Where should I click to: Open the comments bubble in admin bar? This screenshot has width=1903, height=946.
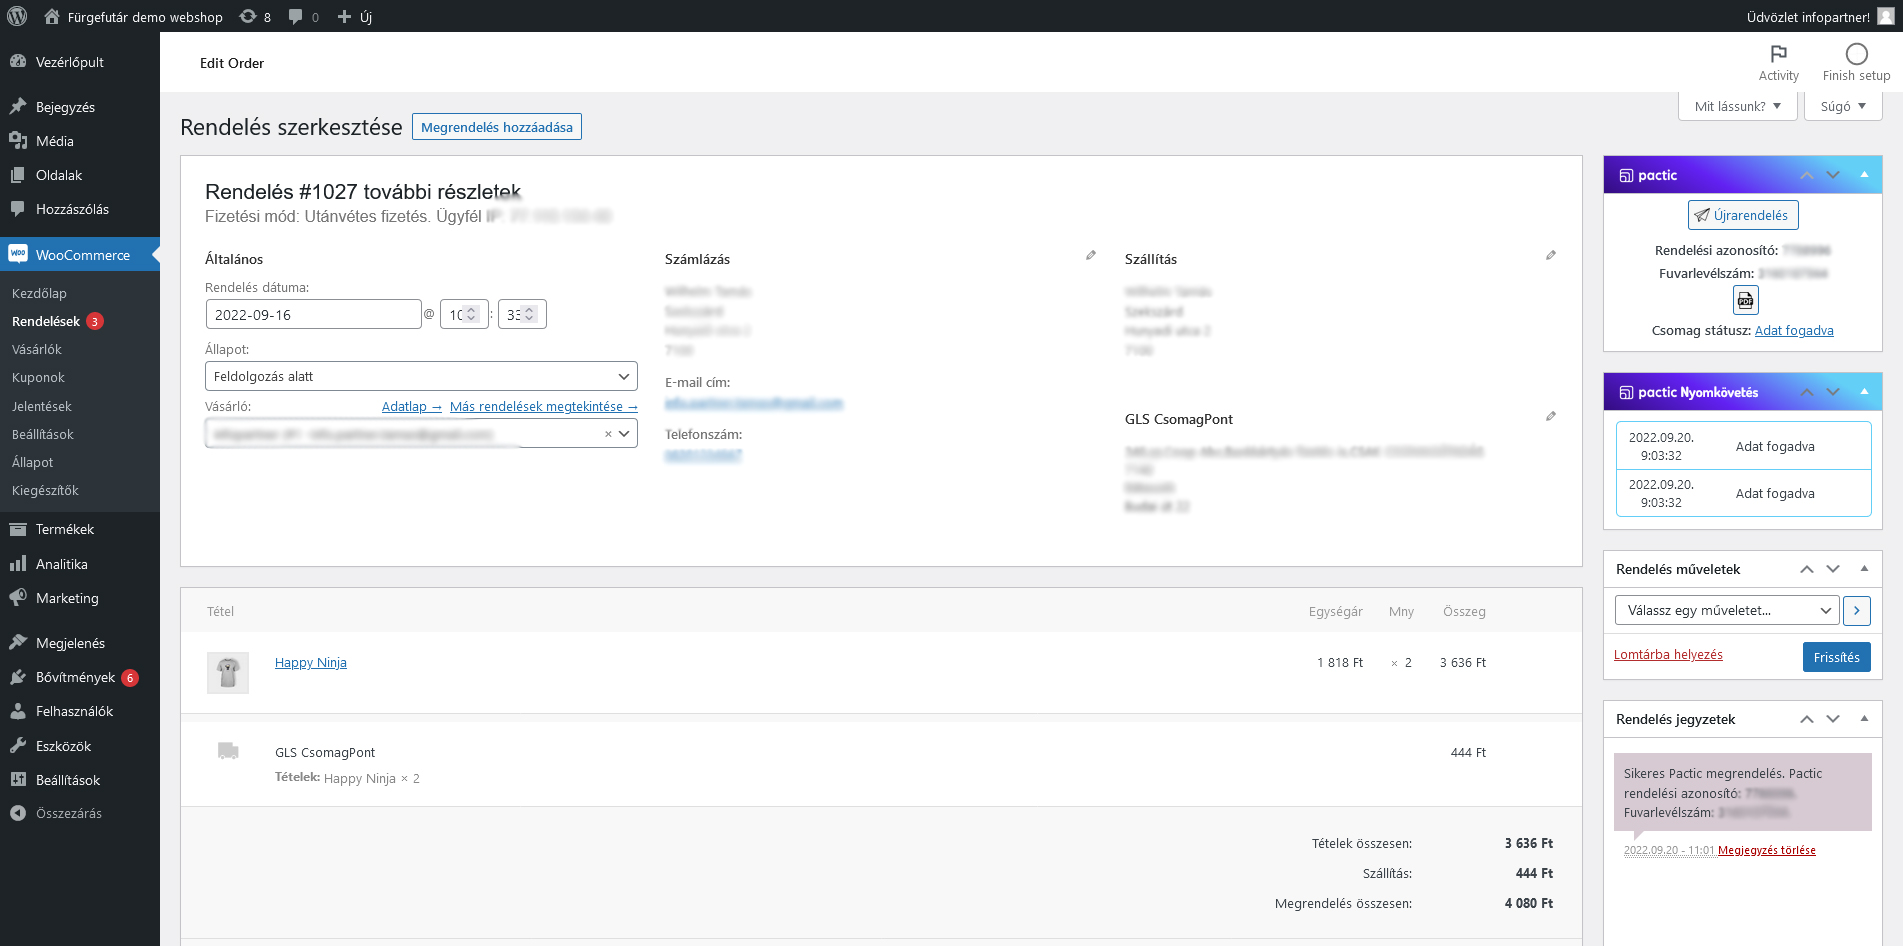point(304,16)
